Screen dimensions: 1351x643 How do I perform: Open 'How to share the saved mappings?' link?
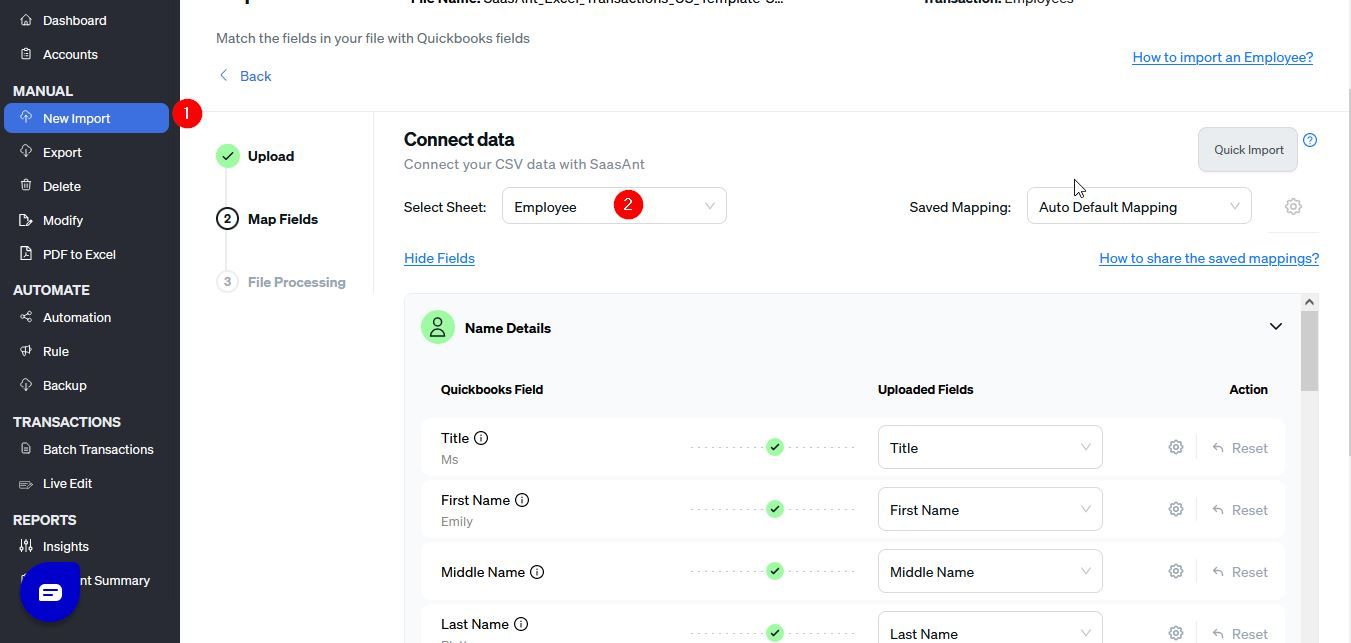click(x=1209, y=258)
